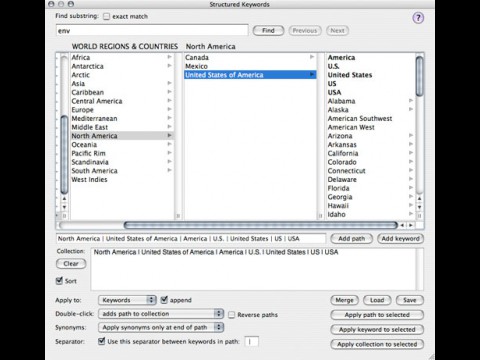Click the horizontal scrollbar right arrow
The height and width of the screenshot is (360, 480).
(x=411, y=225)
